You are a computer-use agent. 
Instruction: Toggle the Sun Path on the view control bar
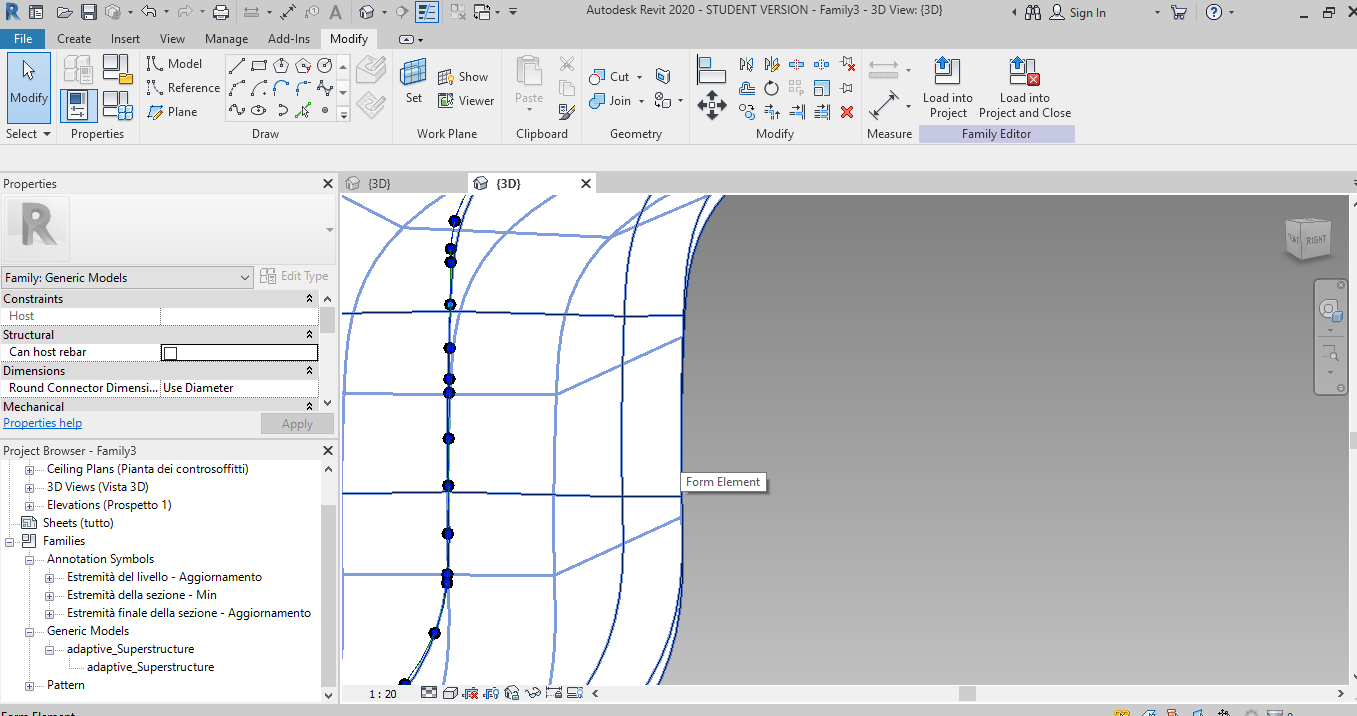490,692
